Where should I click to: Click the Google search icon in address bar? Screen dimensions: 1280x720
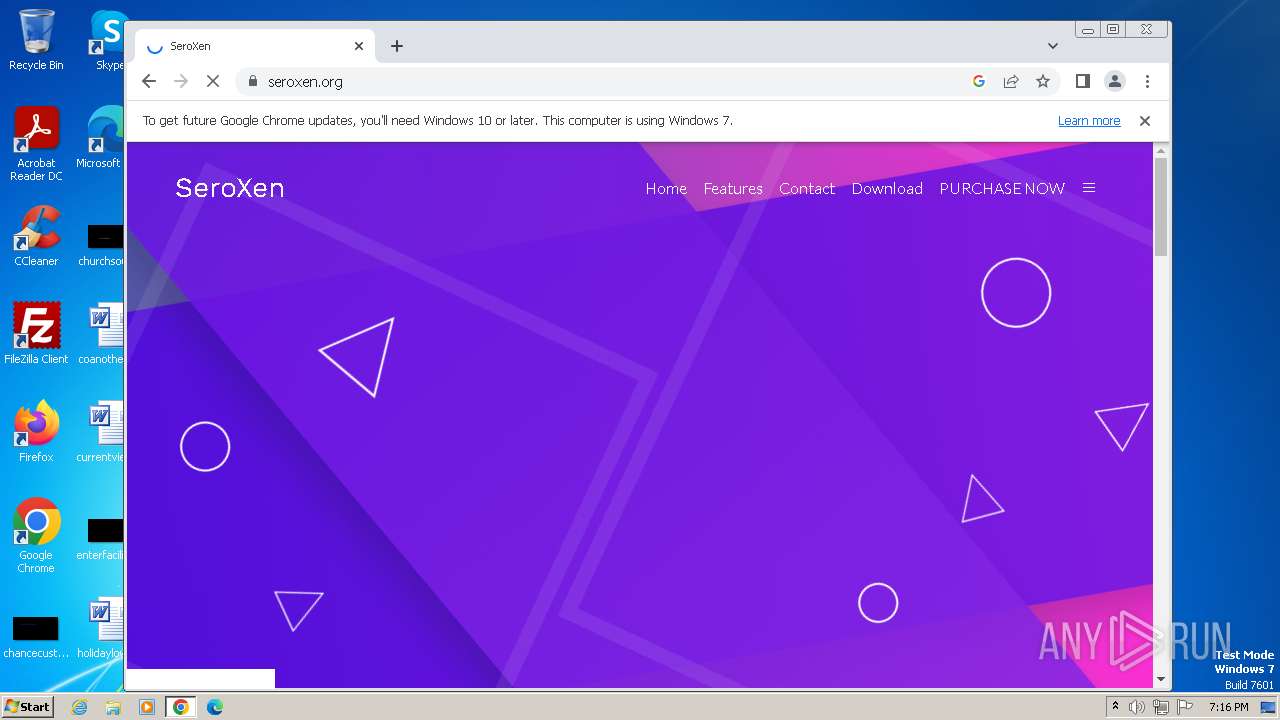tap(979, 82)
